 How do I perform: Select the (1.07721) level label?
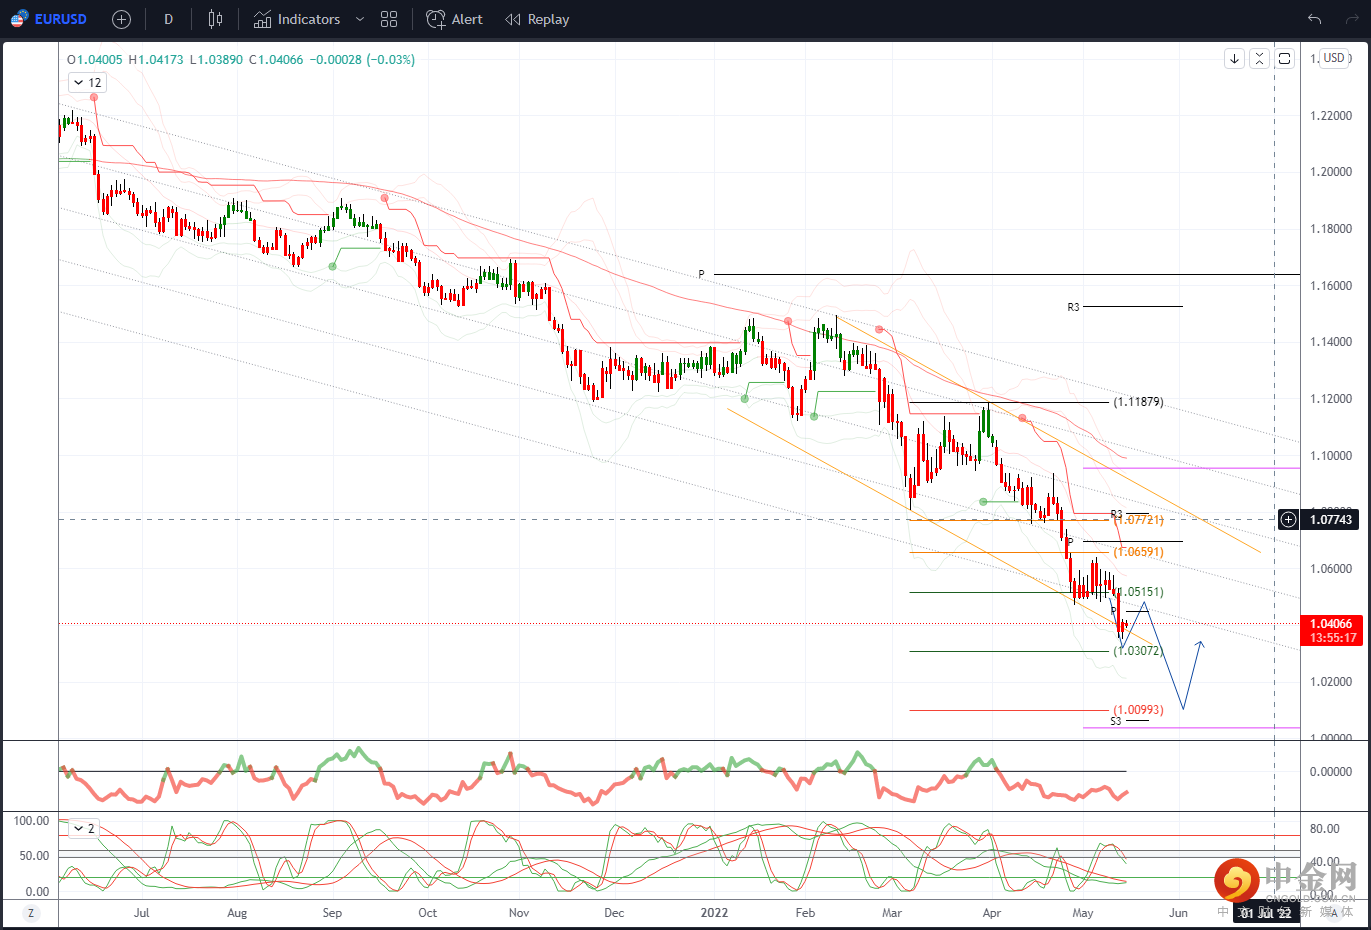coord(1138,520)
